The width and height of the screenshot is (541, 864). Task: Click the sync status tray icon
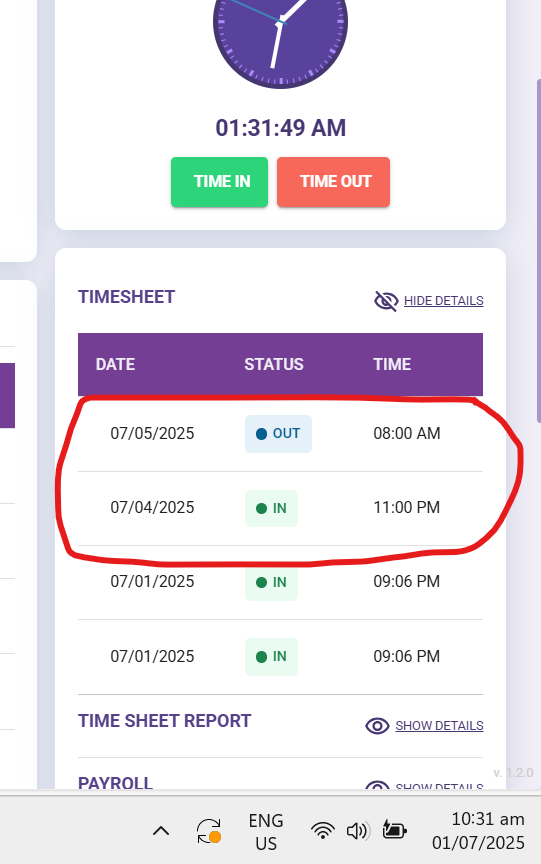[x=209, y=831]
